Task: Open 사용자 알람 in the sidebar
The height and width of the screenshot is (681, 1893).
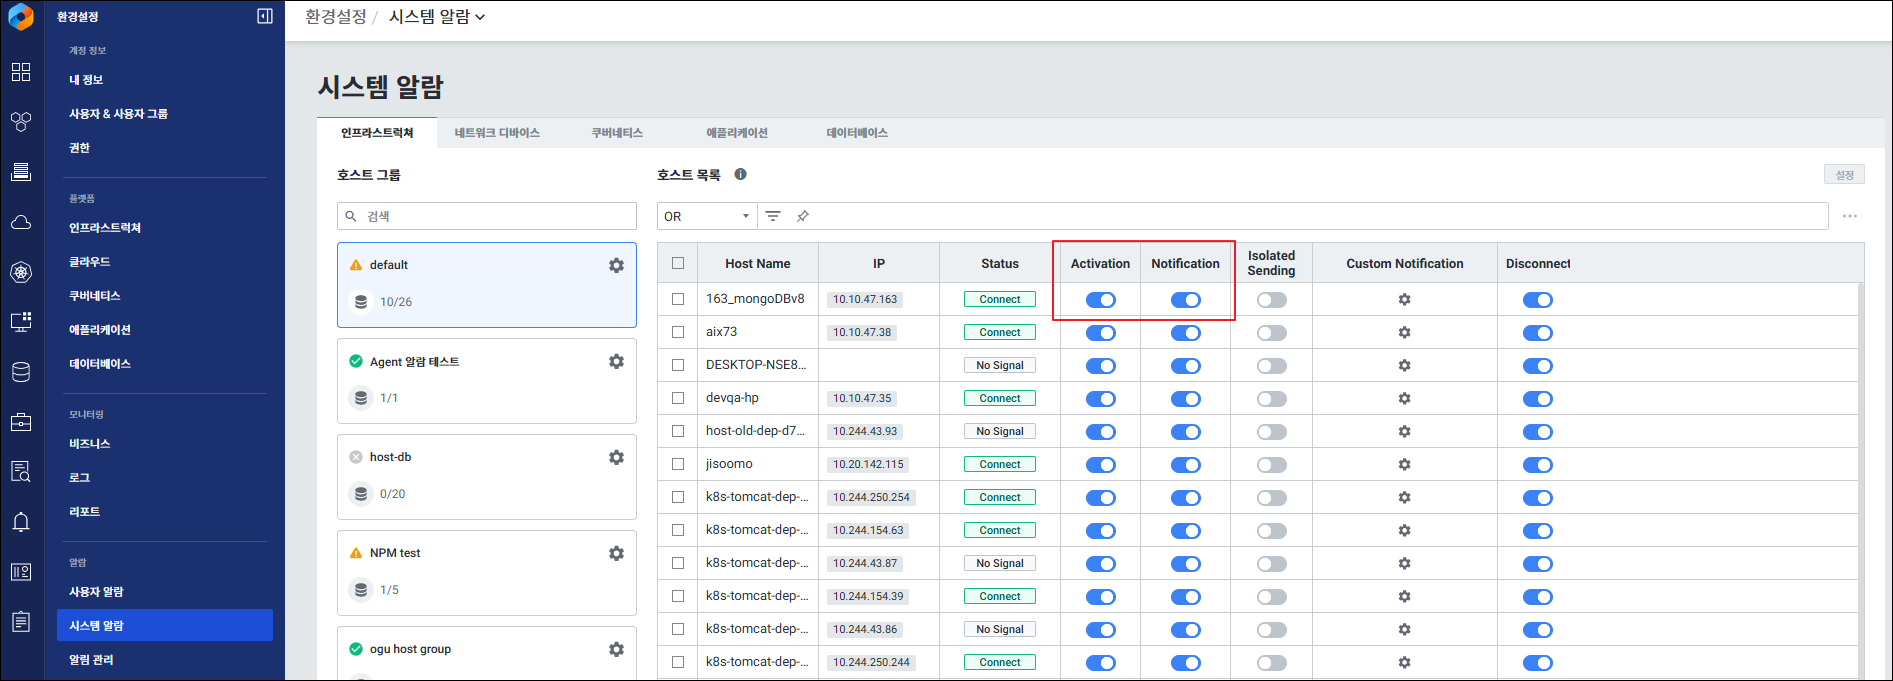Action: pyautogui.click(x=97, y=592)
